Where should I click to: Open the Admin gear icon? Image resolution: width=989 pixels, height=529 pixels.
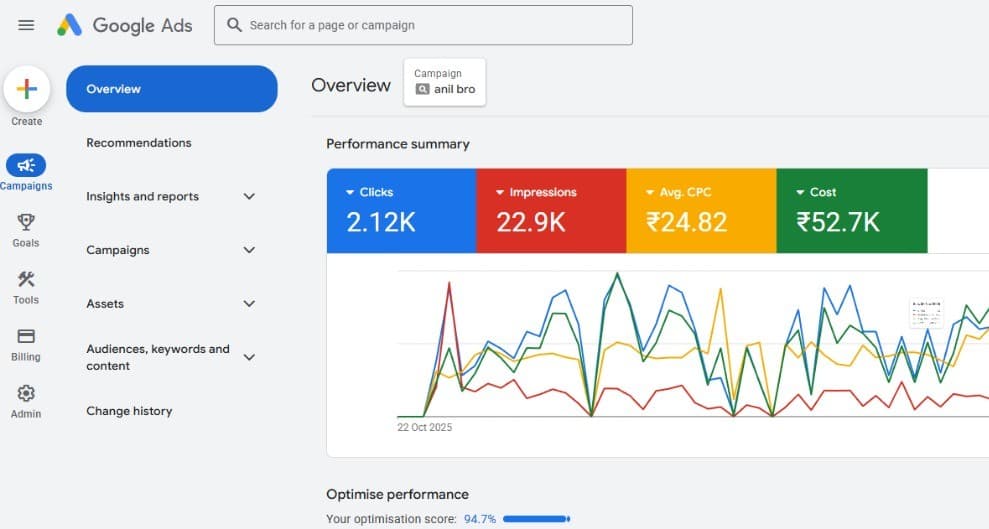(x=26, y=394)
